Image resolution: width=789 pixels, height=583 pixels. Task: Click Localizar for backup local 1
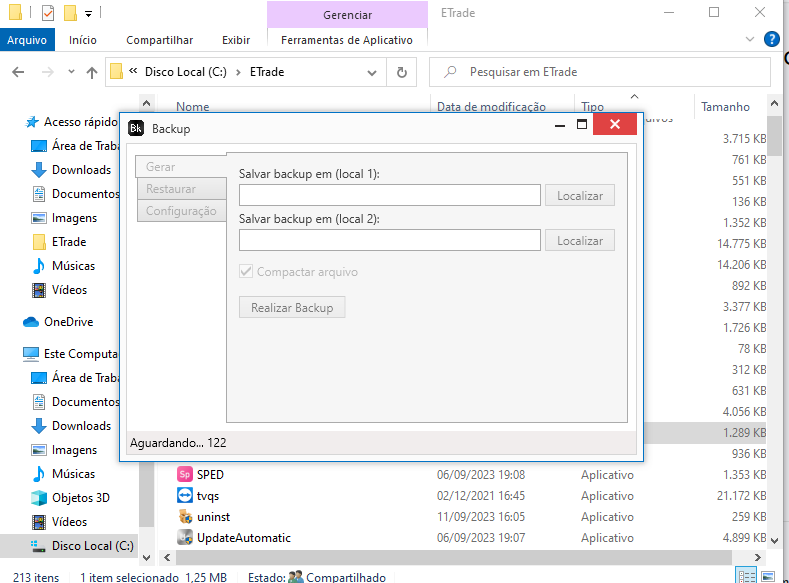tap(580, 196)
